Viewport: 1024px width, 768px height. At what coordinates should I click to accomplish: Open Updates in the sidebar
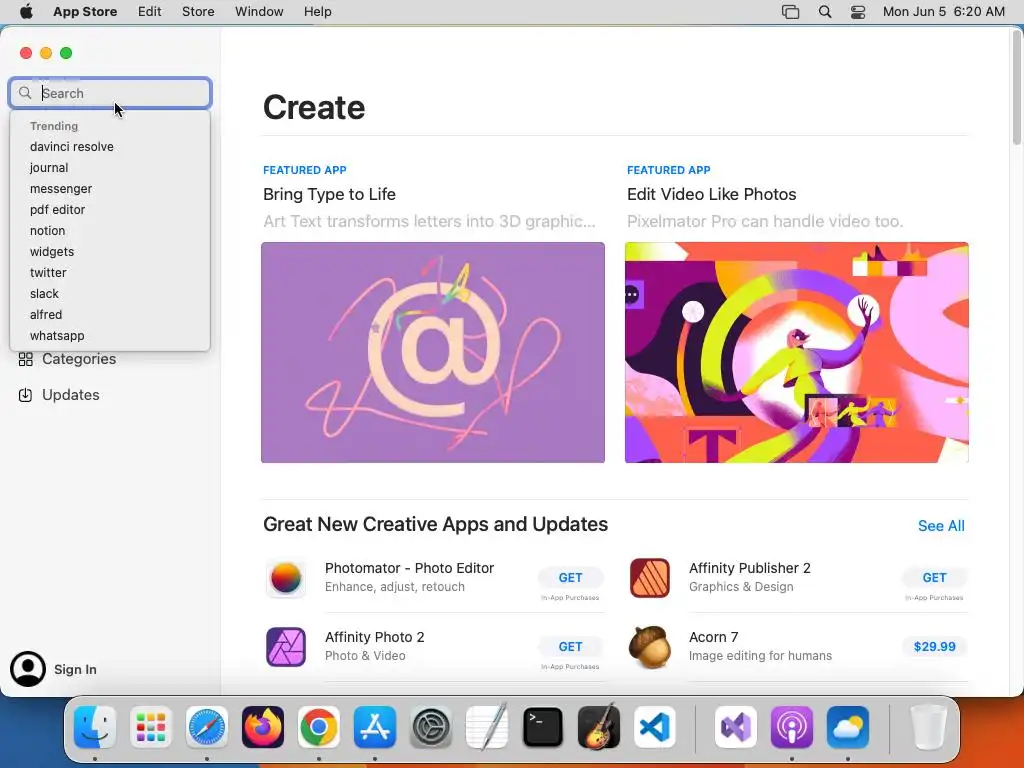tap(71, 395)
